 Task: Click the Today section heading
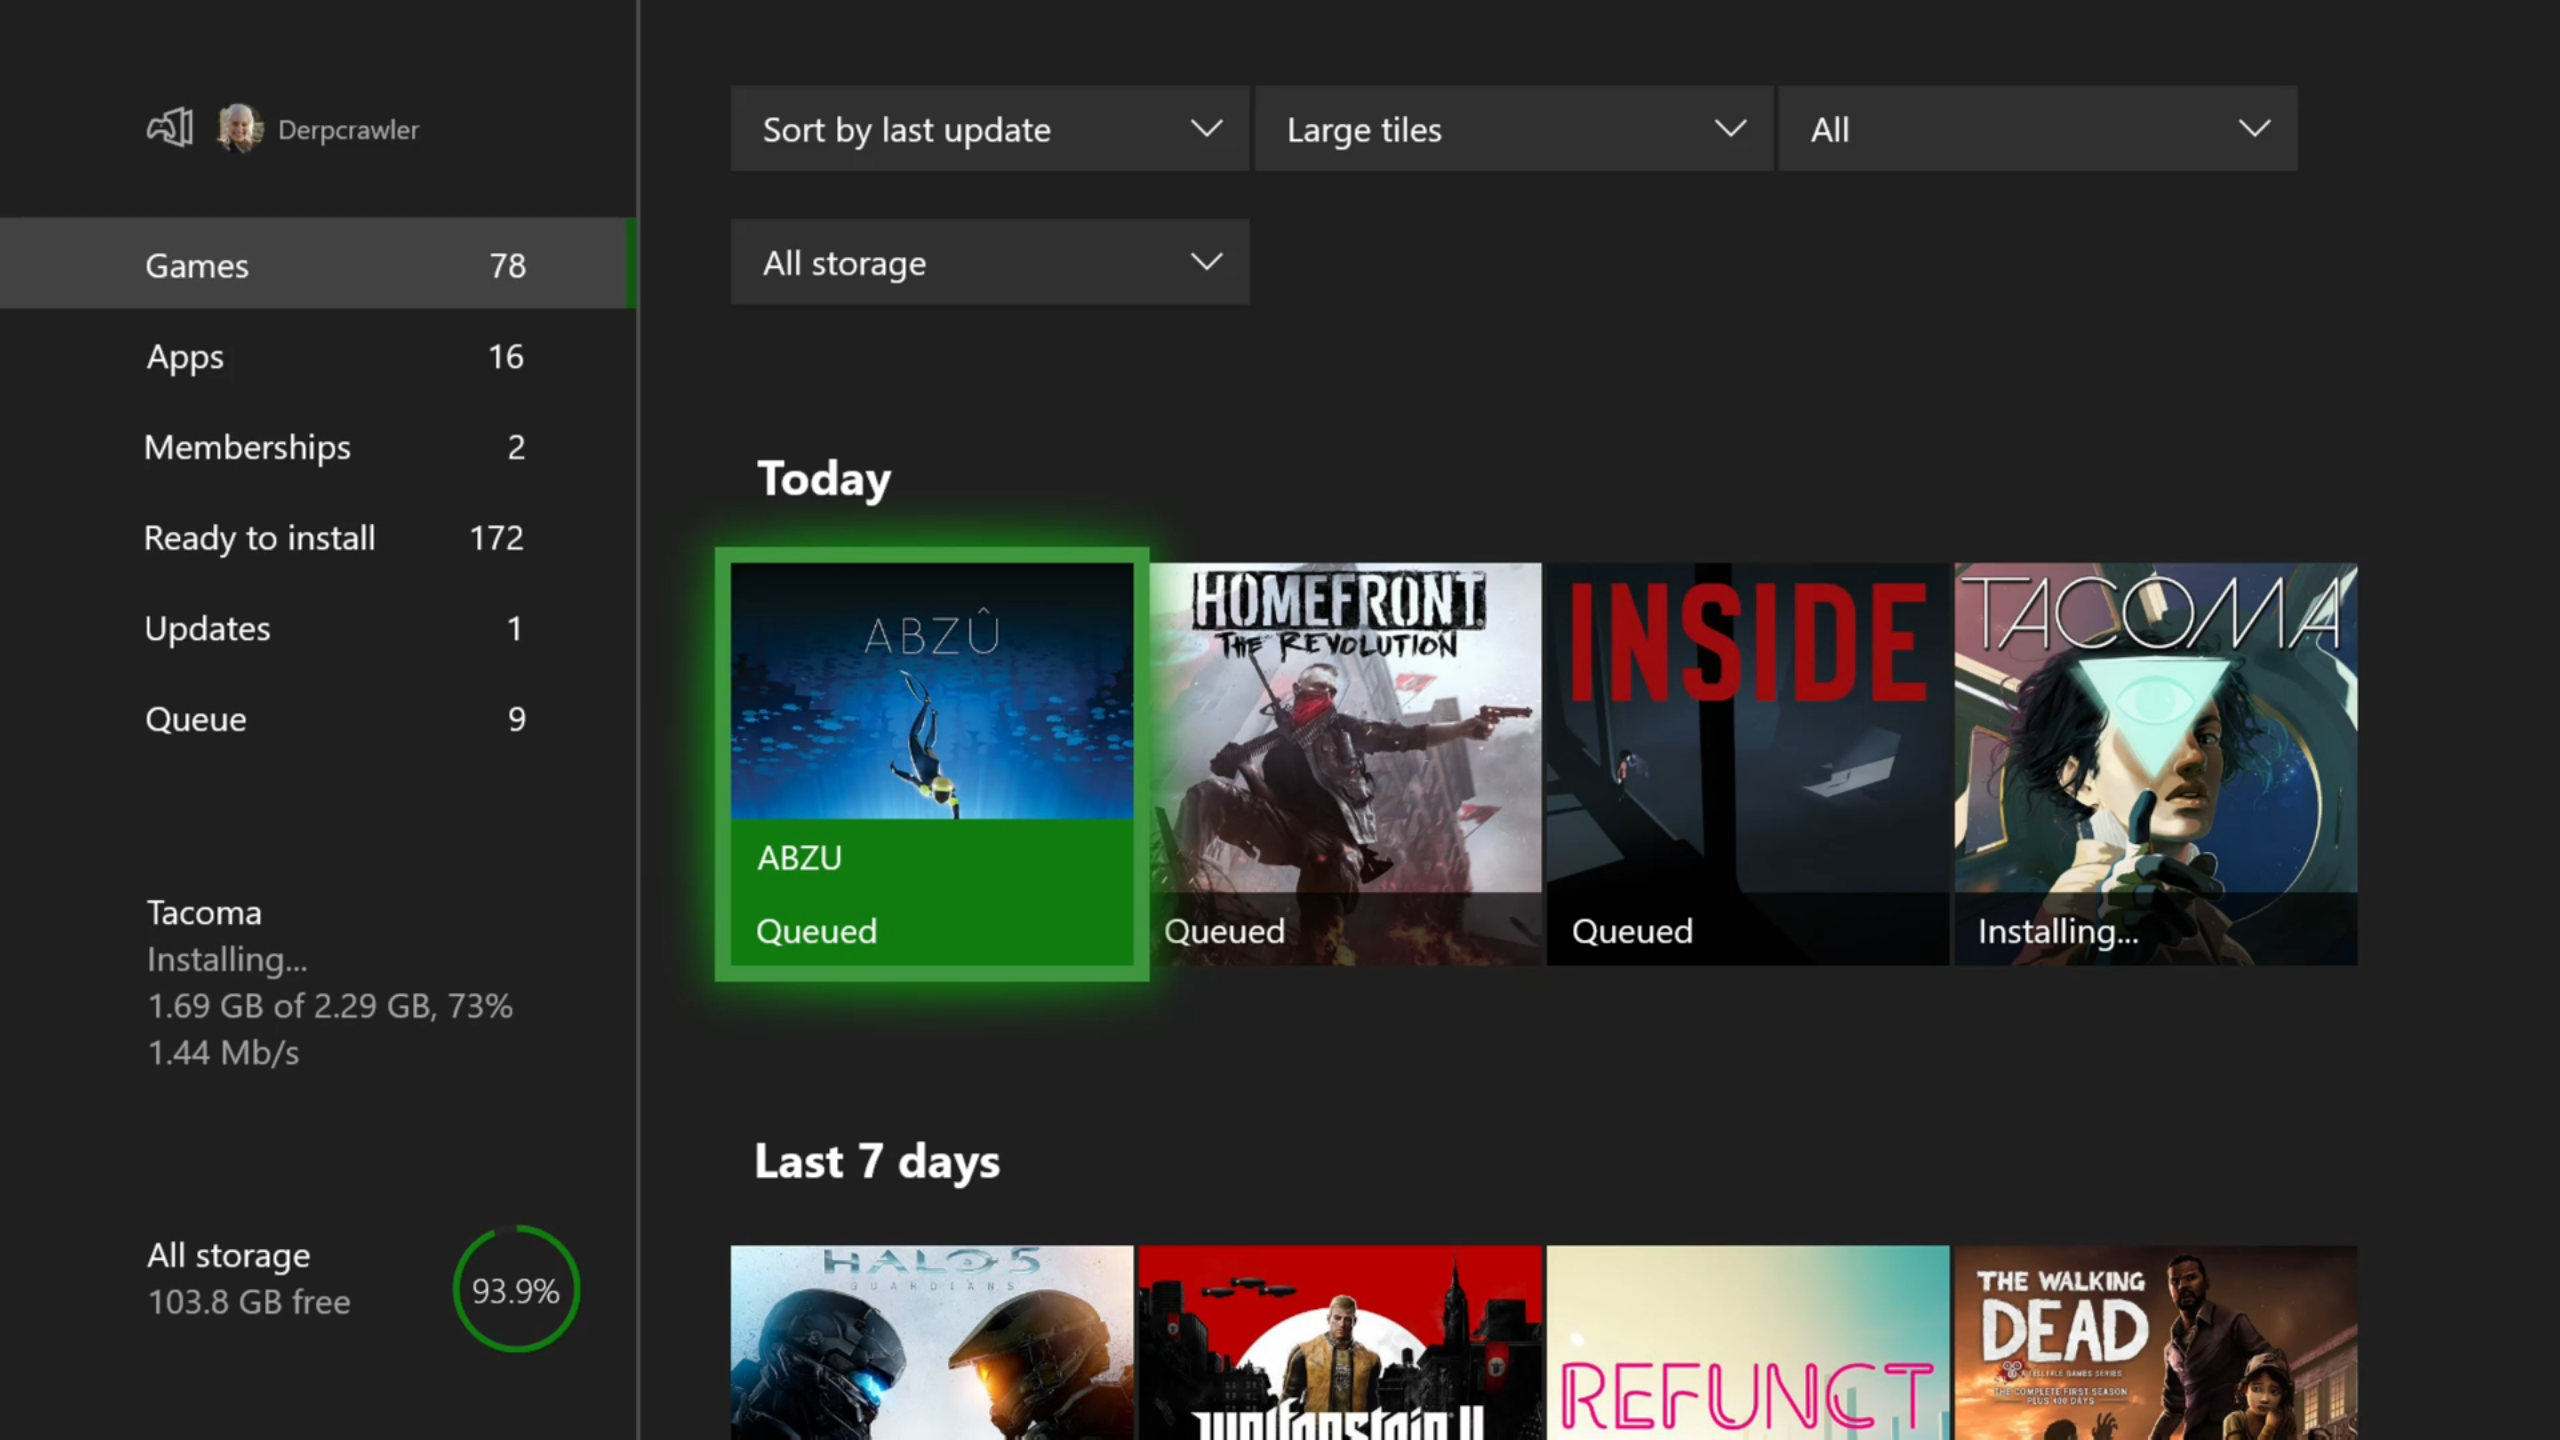824,479
